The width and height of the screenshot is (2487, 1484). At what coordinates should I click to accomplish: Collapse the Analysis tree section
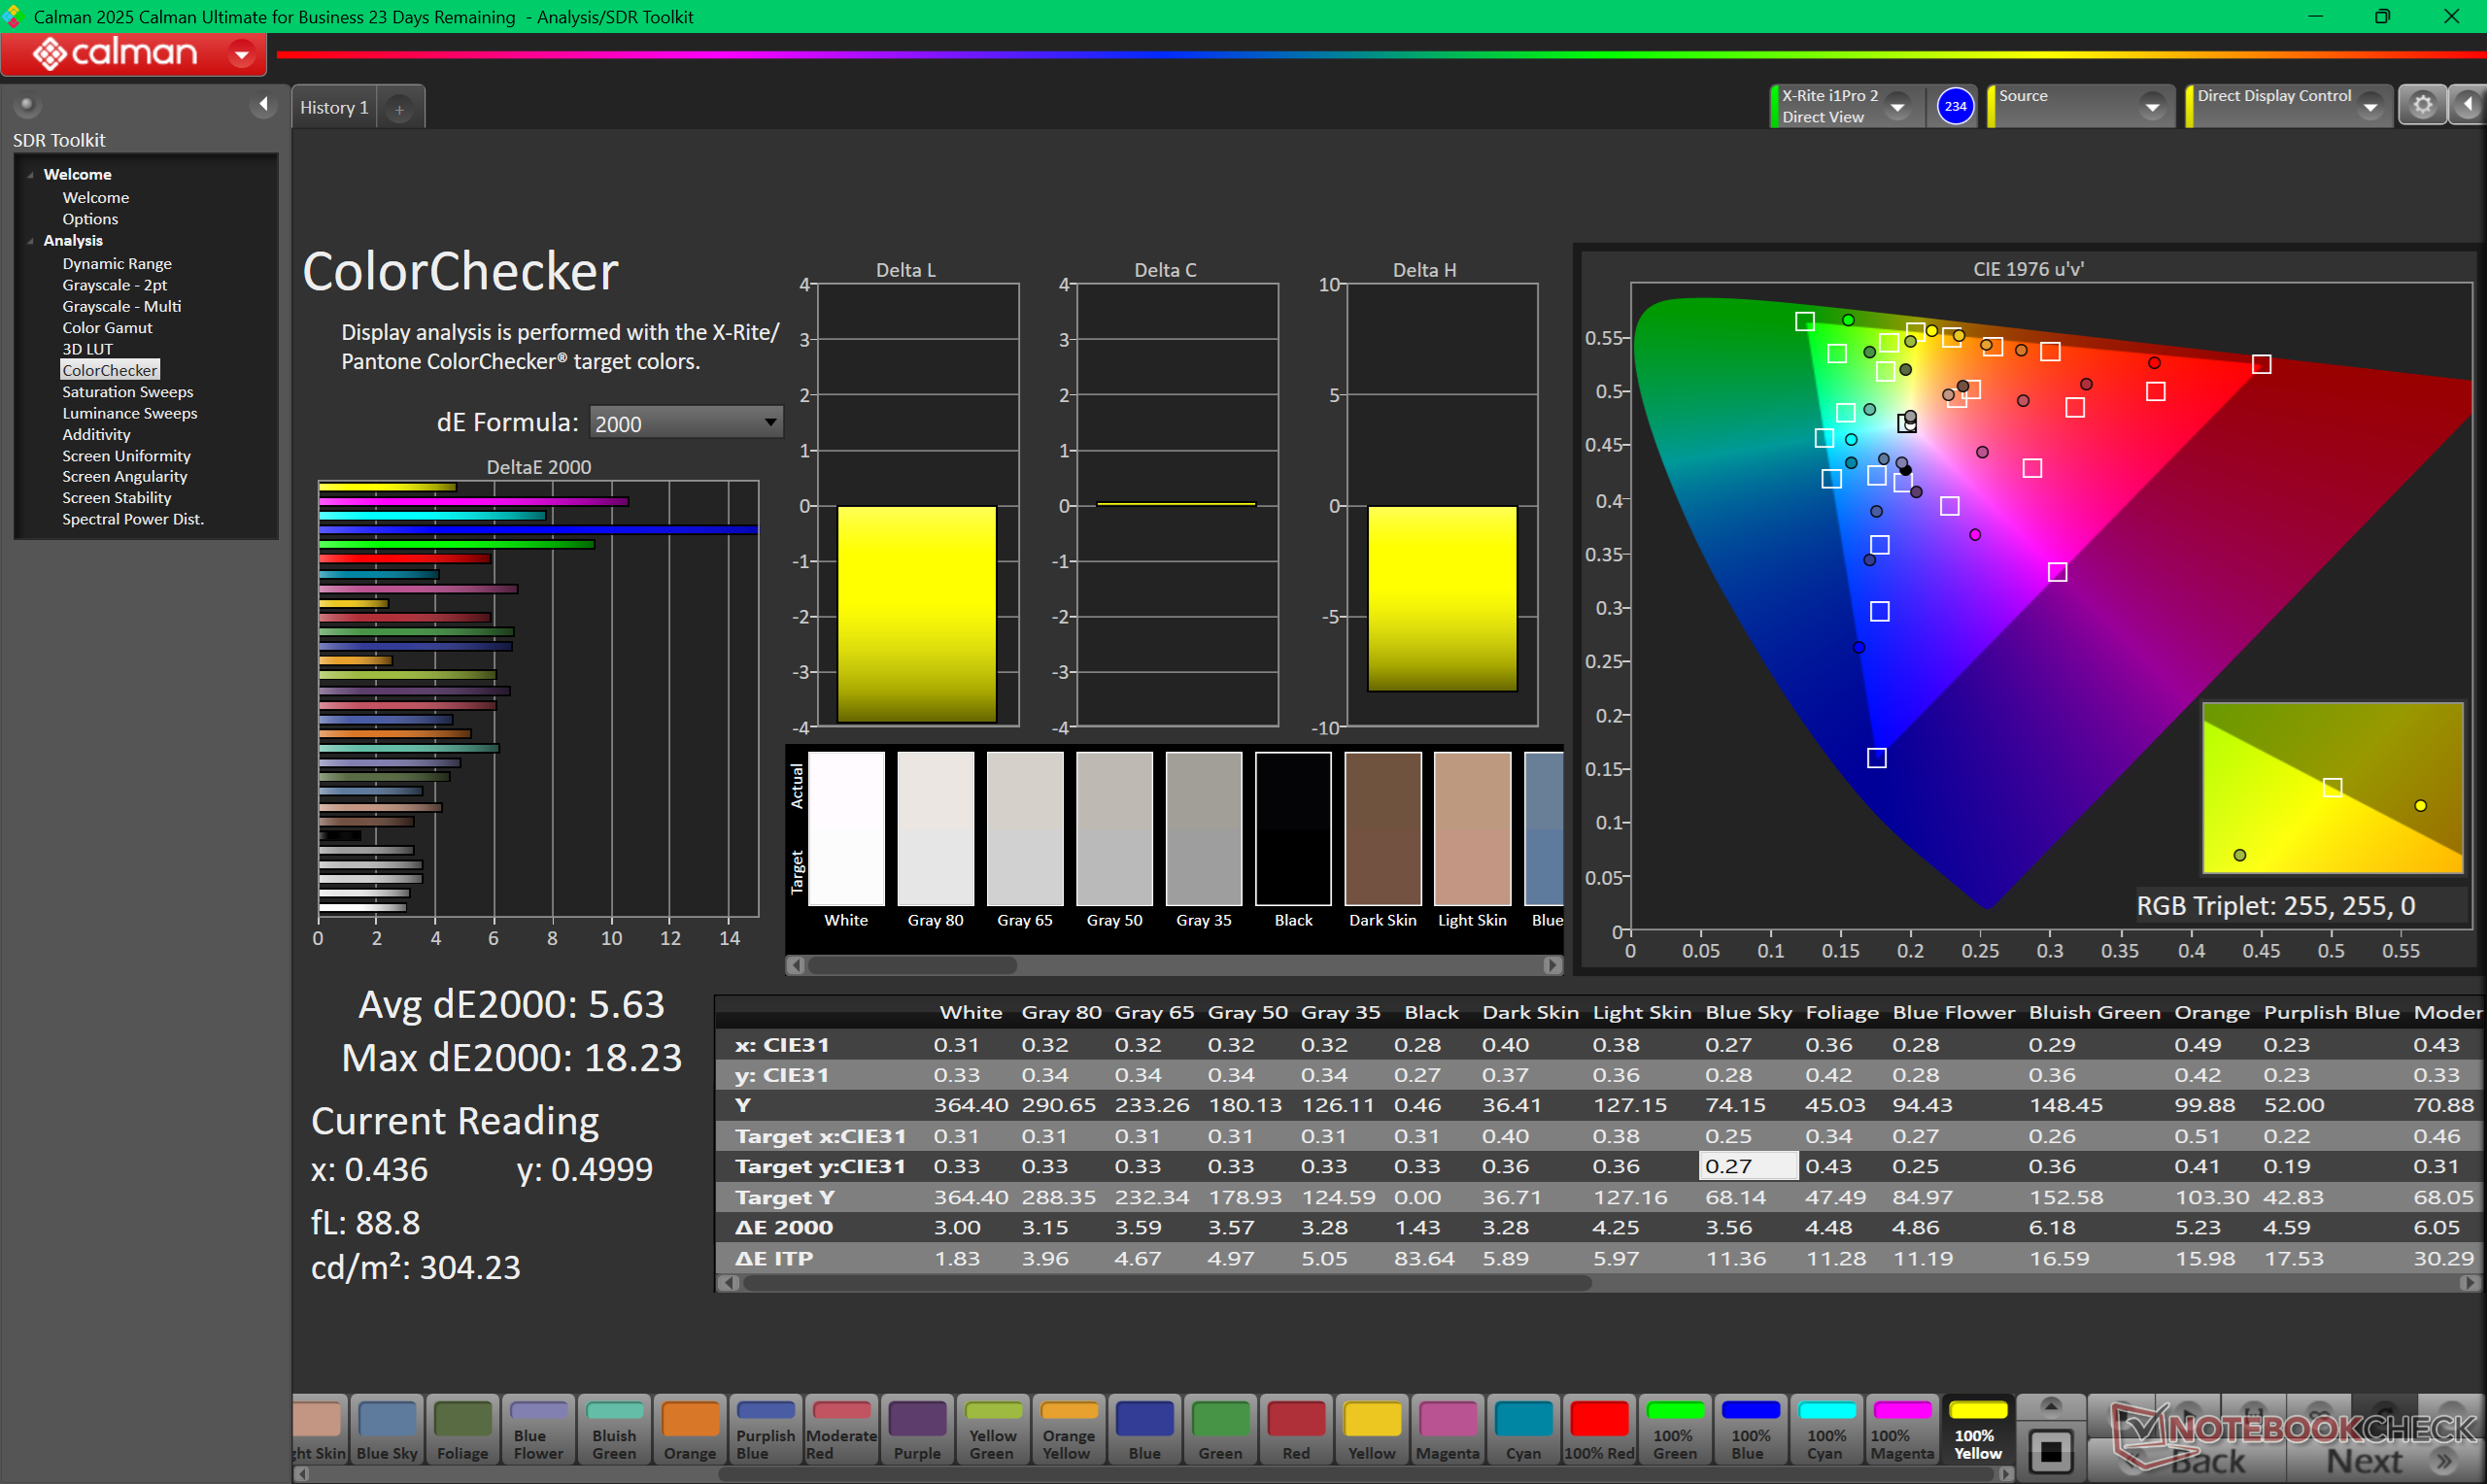coord(31,241)
